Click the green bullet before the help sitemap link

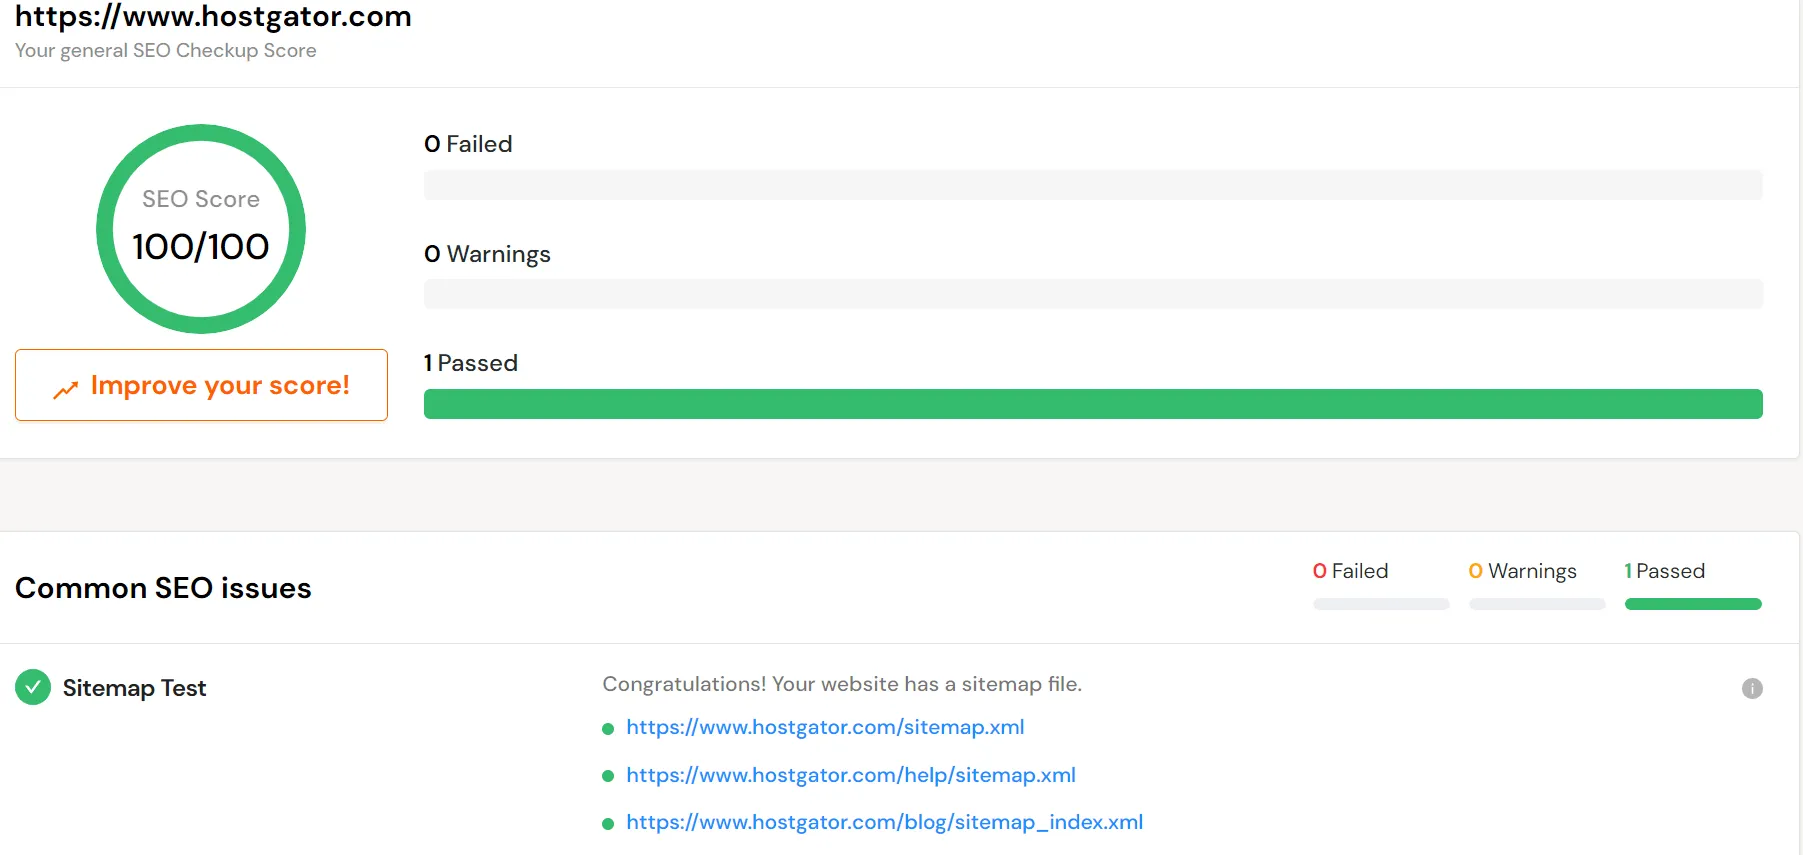(607, 776)
